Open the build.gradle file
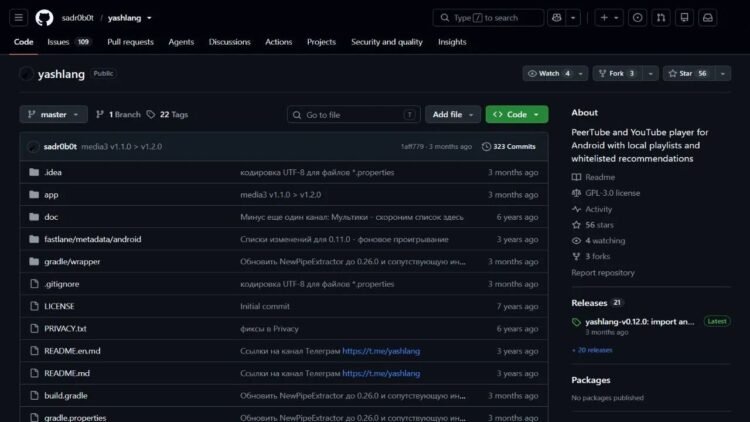Screen dimensions: 750x422 click(x=66, y=396)
